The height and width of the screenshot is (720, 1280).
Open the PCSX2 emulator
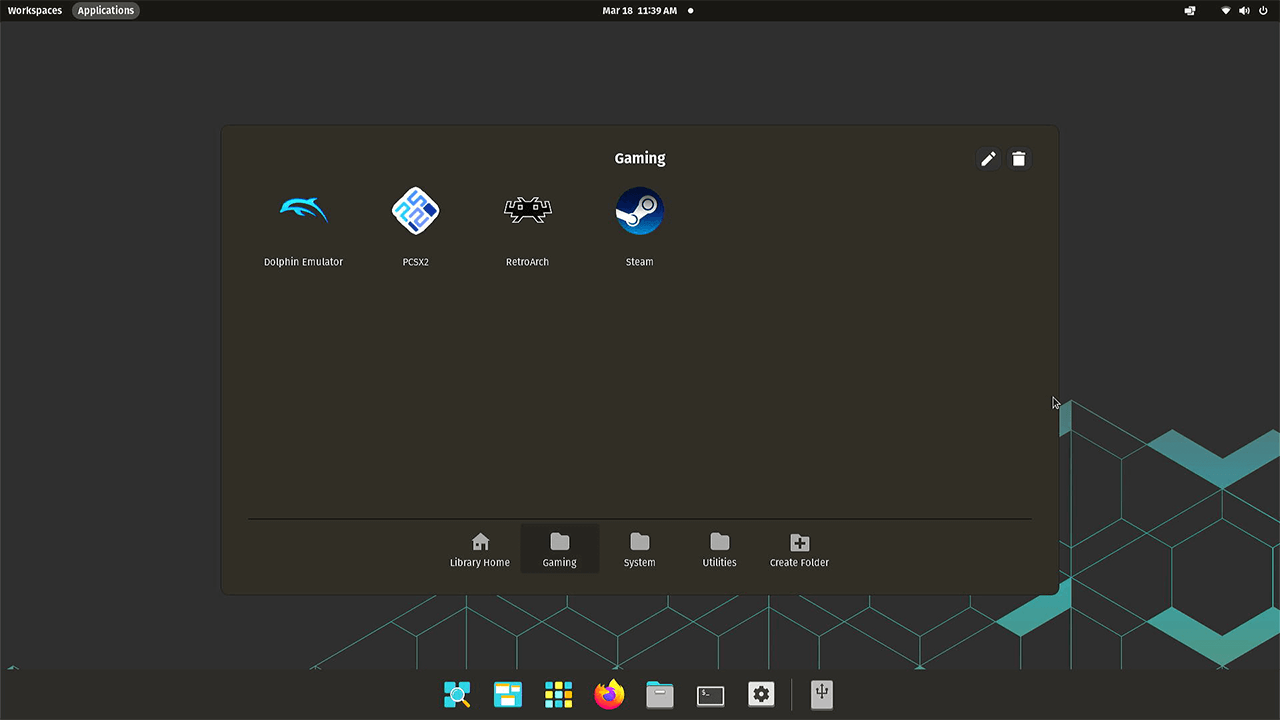pos(415,212)
